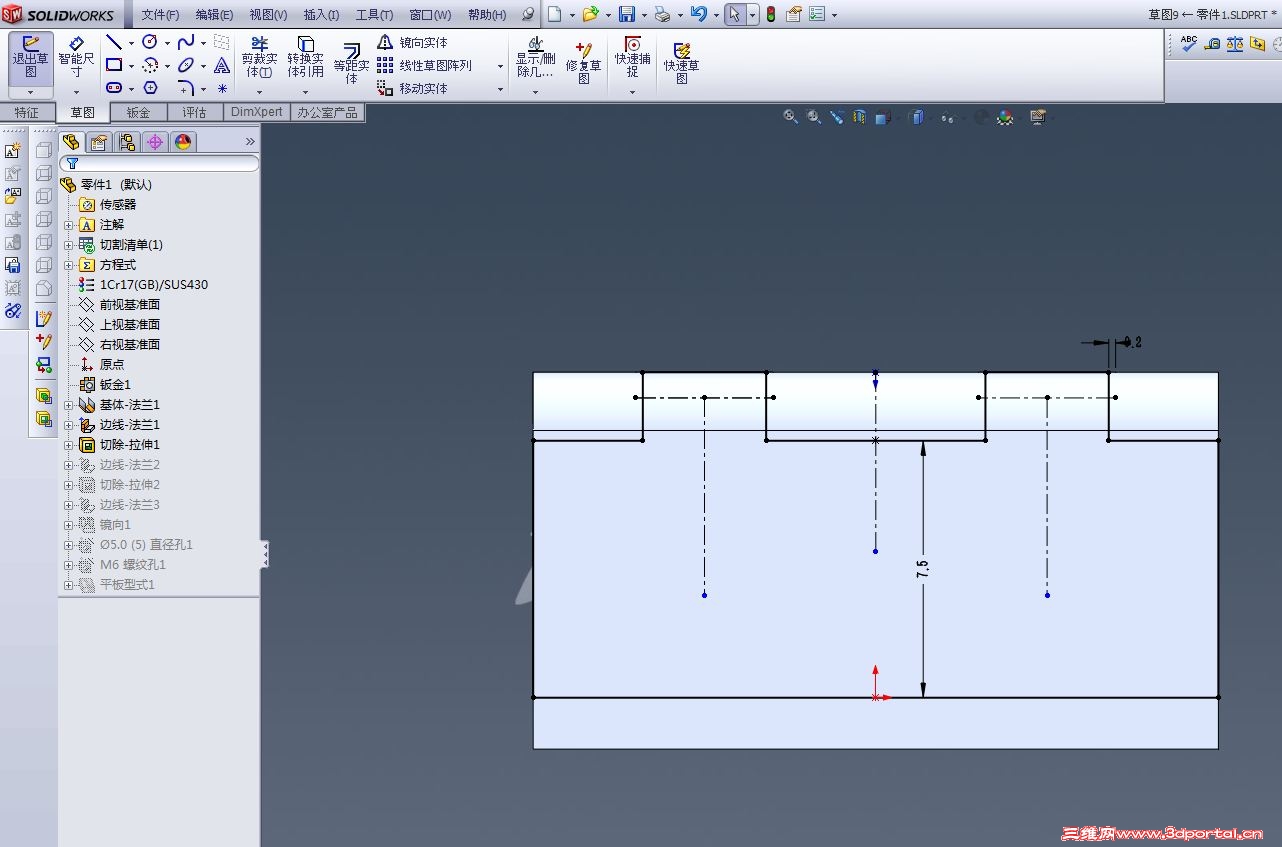Expand 注解 node in feature tree
Screen dimensions: 1282x847
click(68, 225)
